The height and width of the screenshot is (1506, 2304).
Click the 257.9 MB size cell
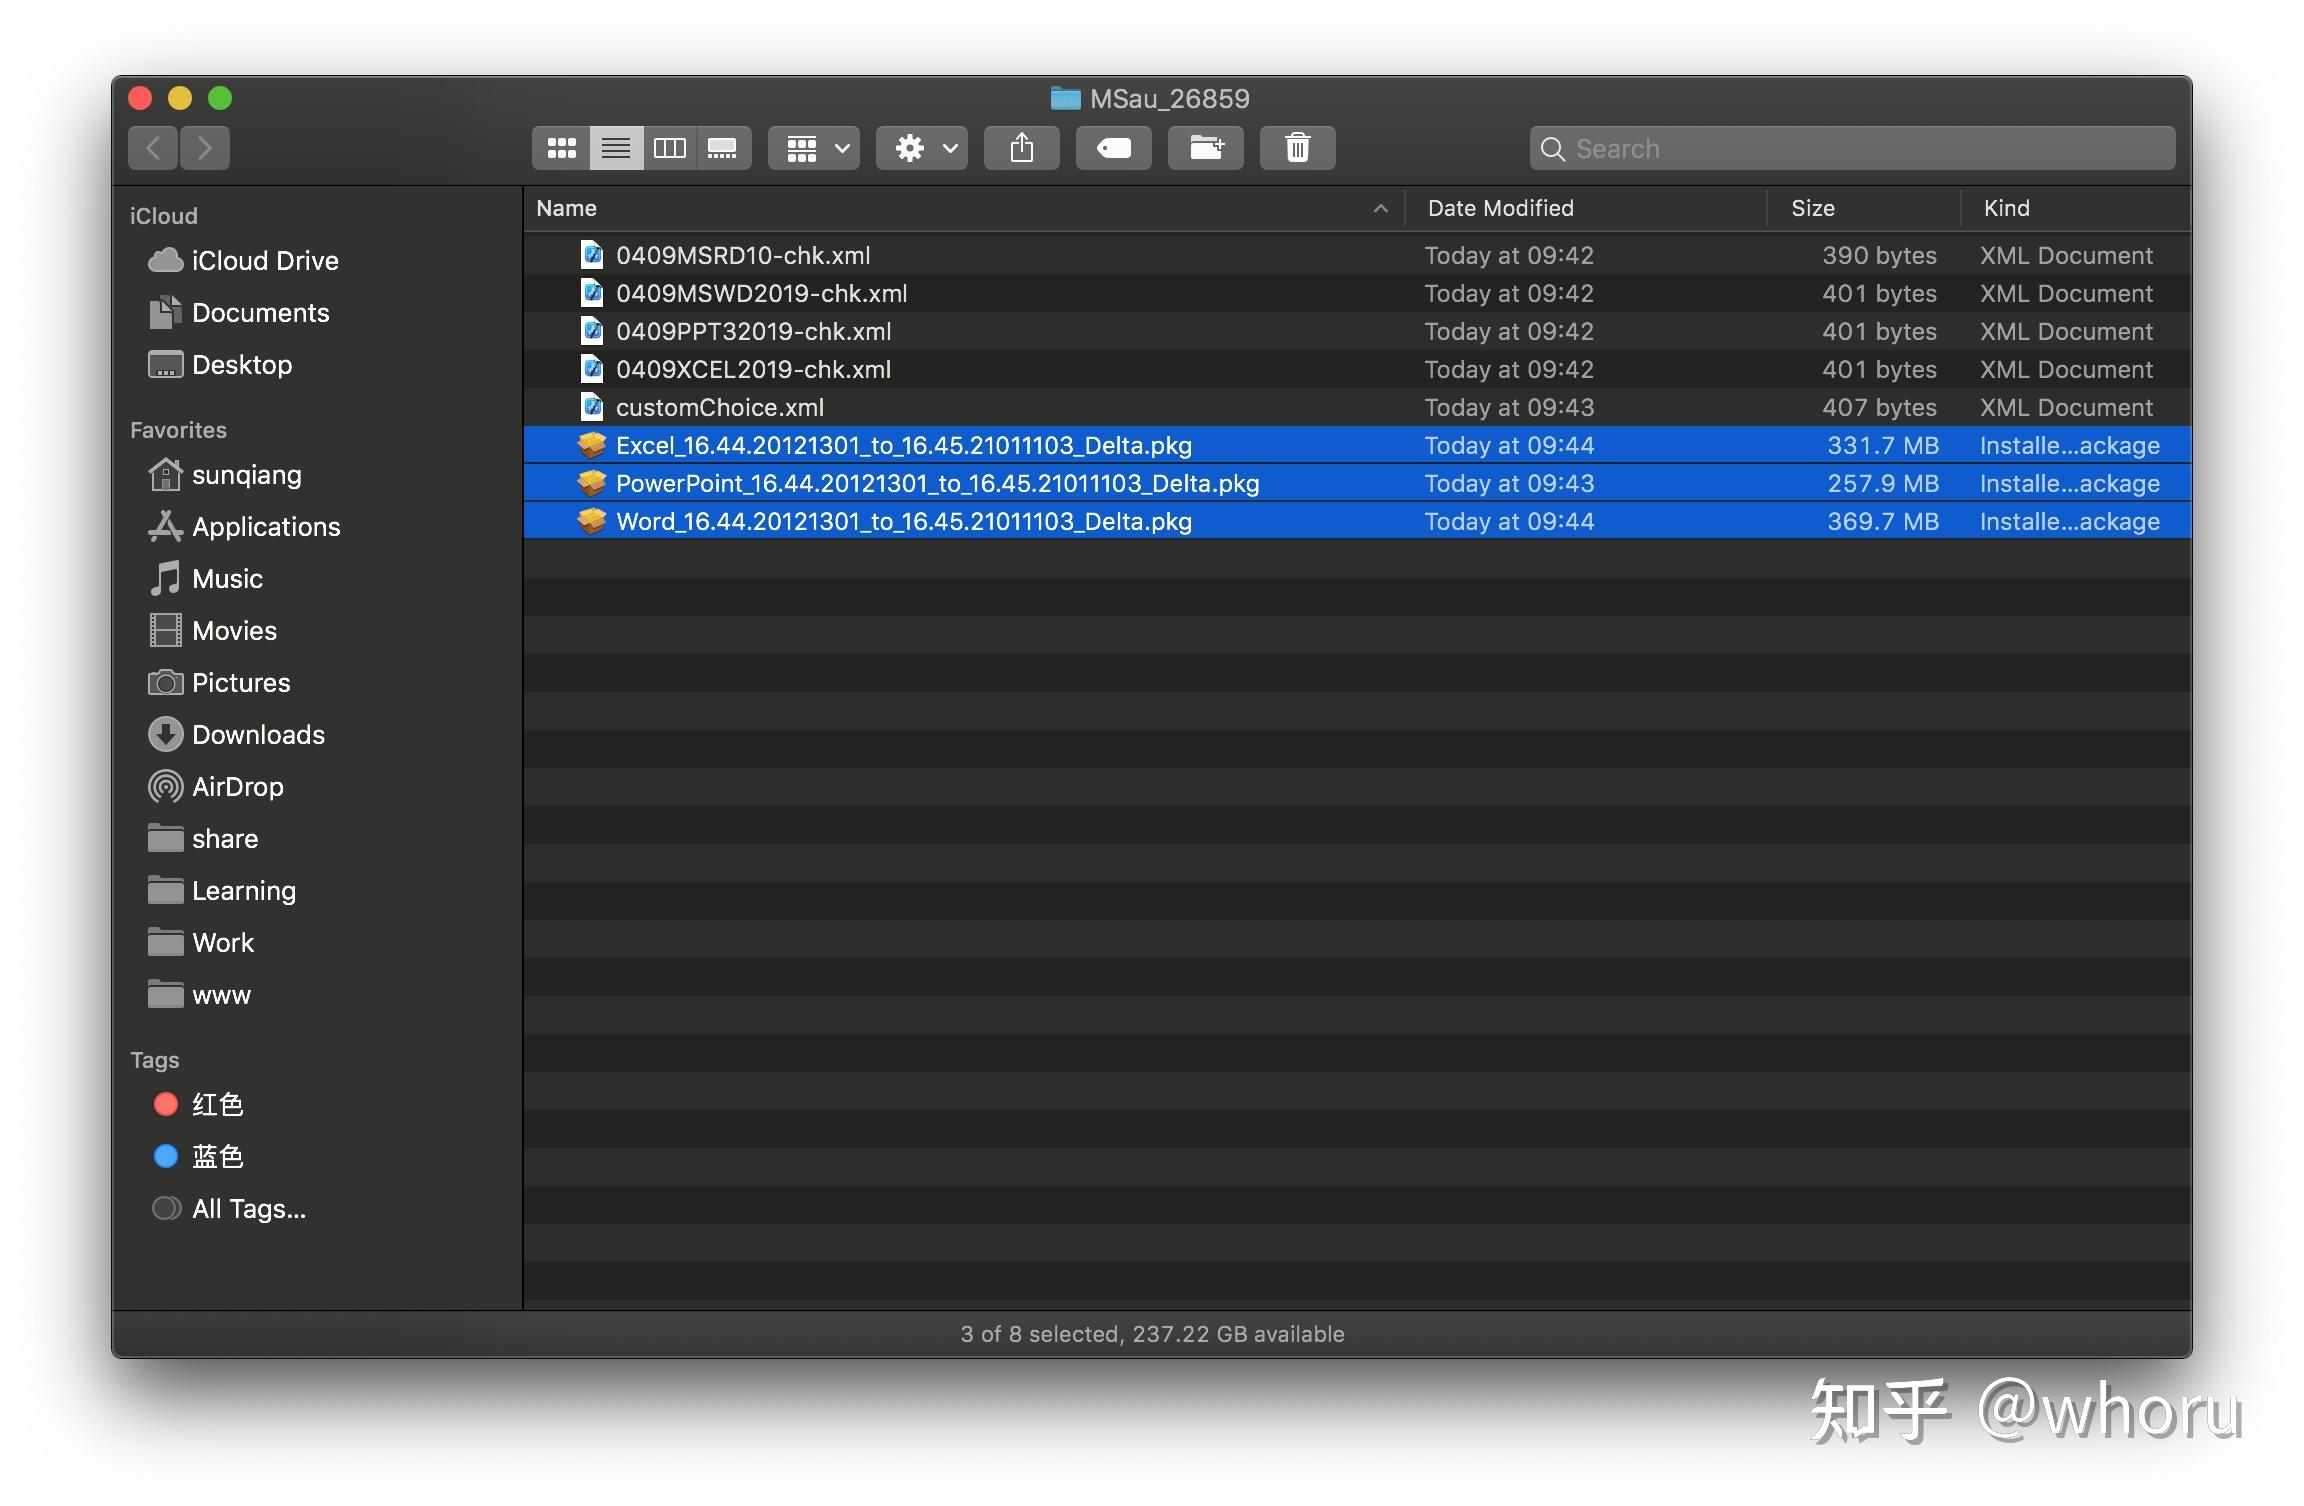pyautogui.click(x=1883, y=483)
